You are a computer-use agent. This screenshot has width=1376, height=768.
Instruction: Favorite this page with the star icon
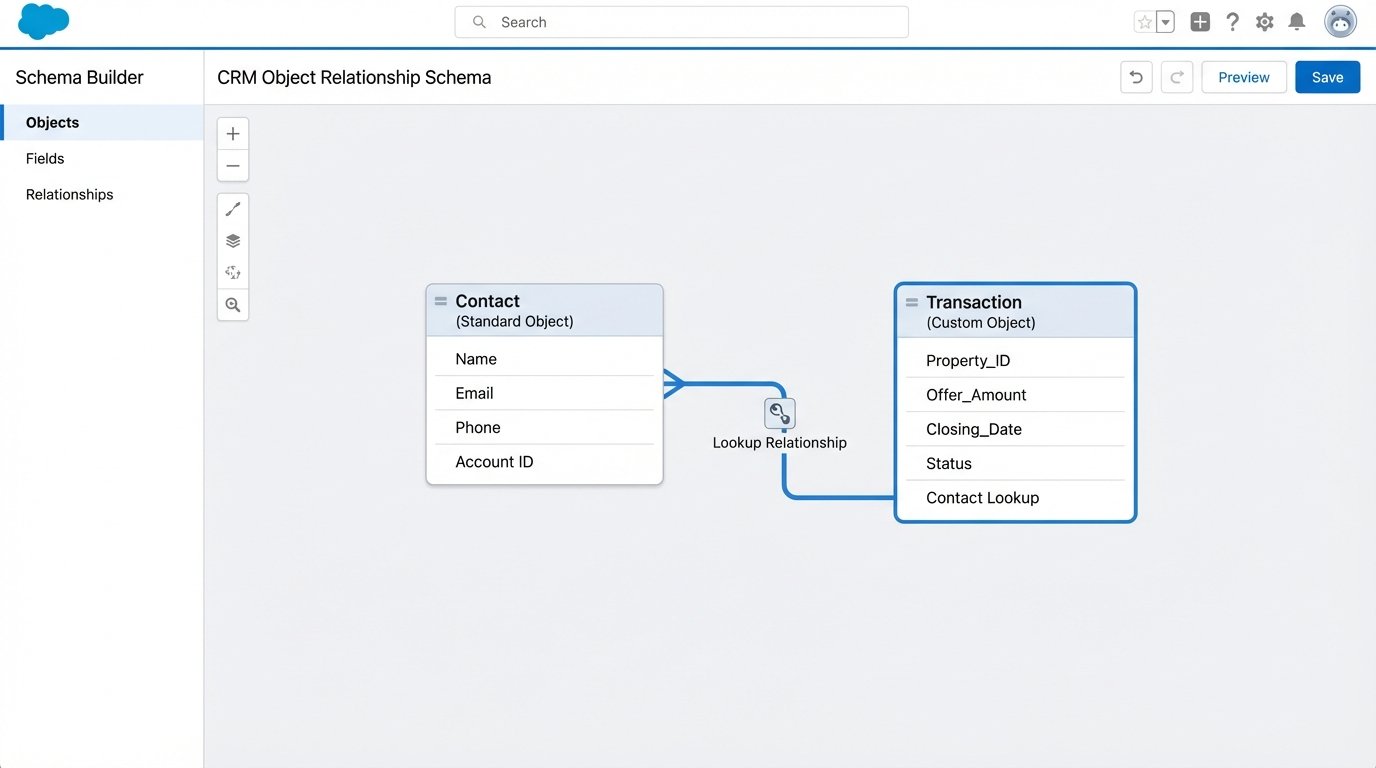1146,21
